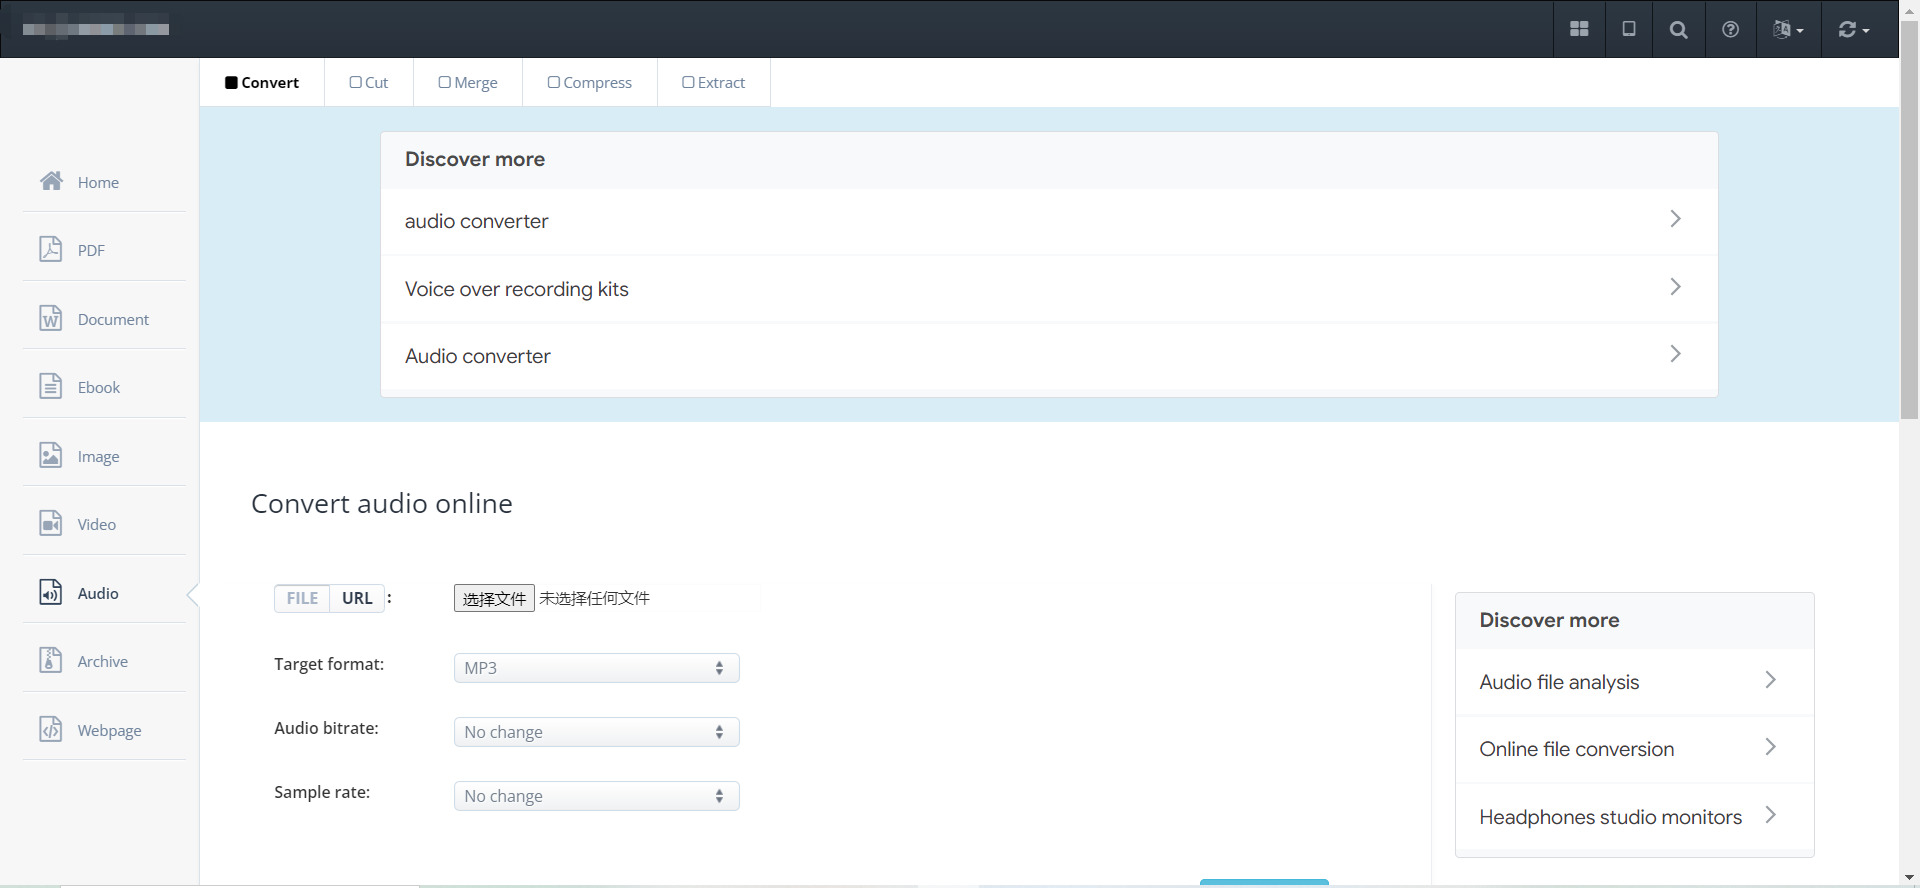Select URL input mode toggle
1920x888 pixels.
pos(357,598)
